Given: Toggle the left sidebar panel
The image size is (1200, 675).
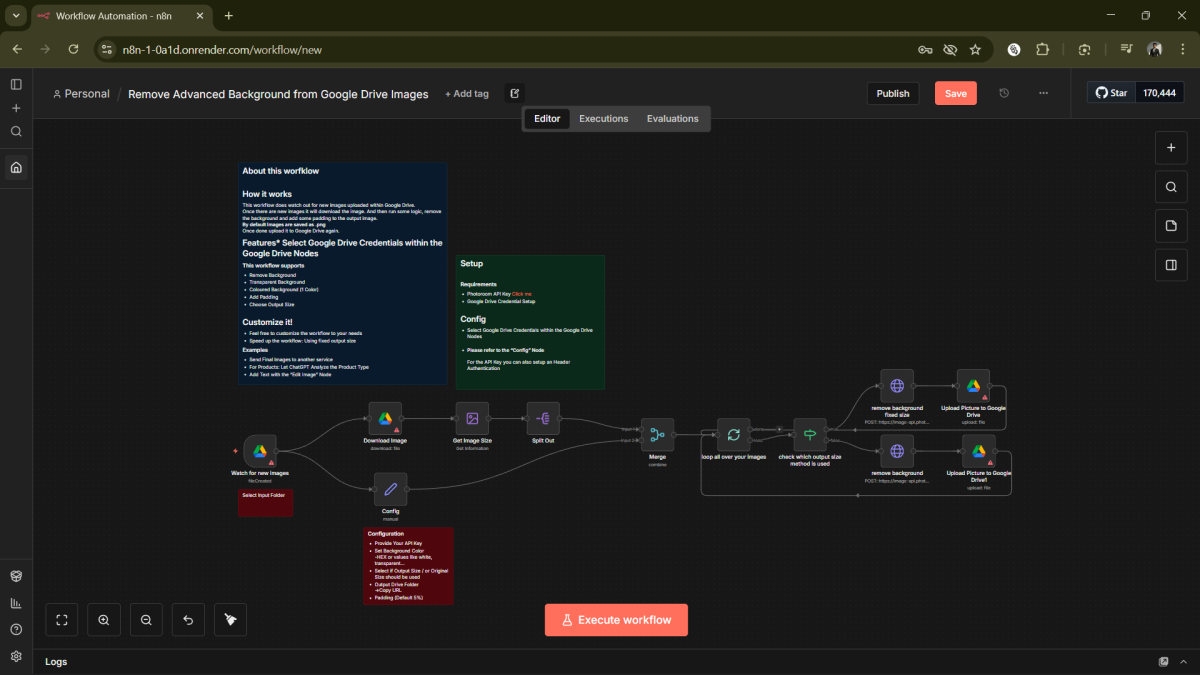Looking at the screenshot, I should pyautogui.click(x=16, y=85).
